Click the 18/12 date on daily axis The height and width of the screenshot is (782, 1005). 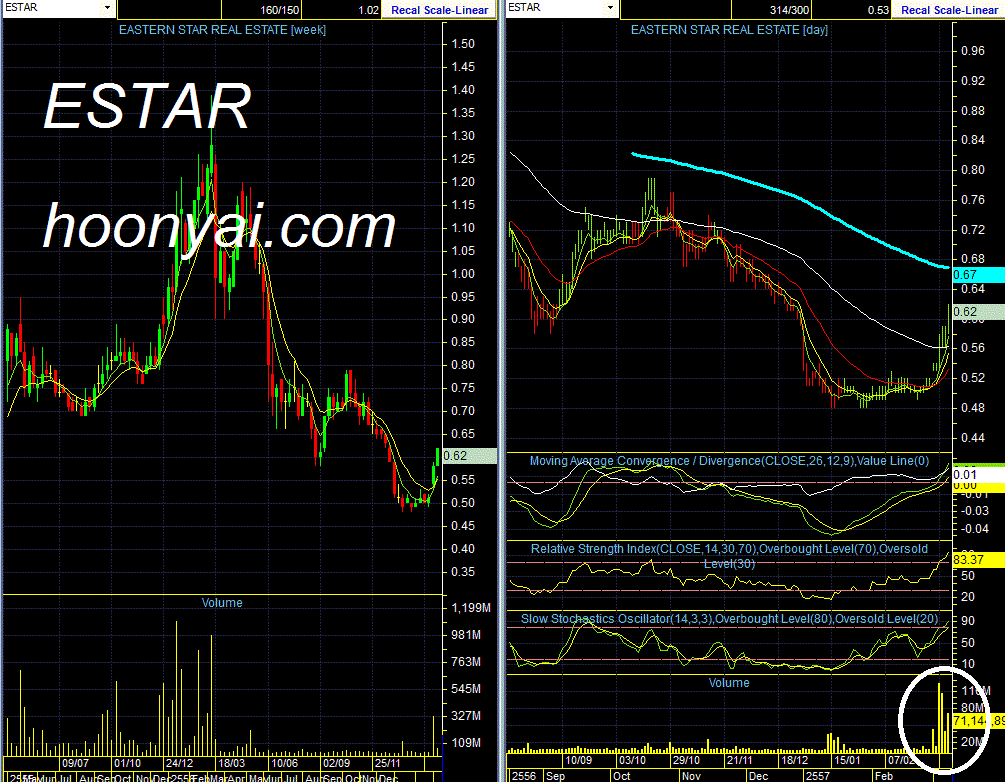(x=794, y=760)
